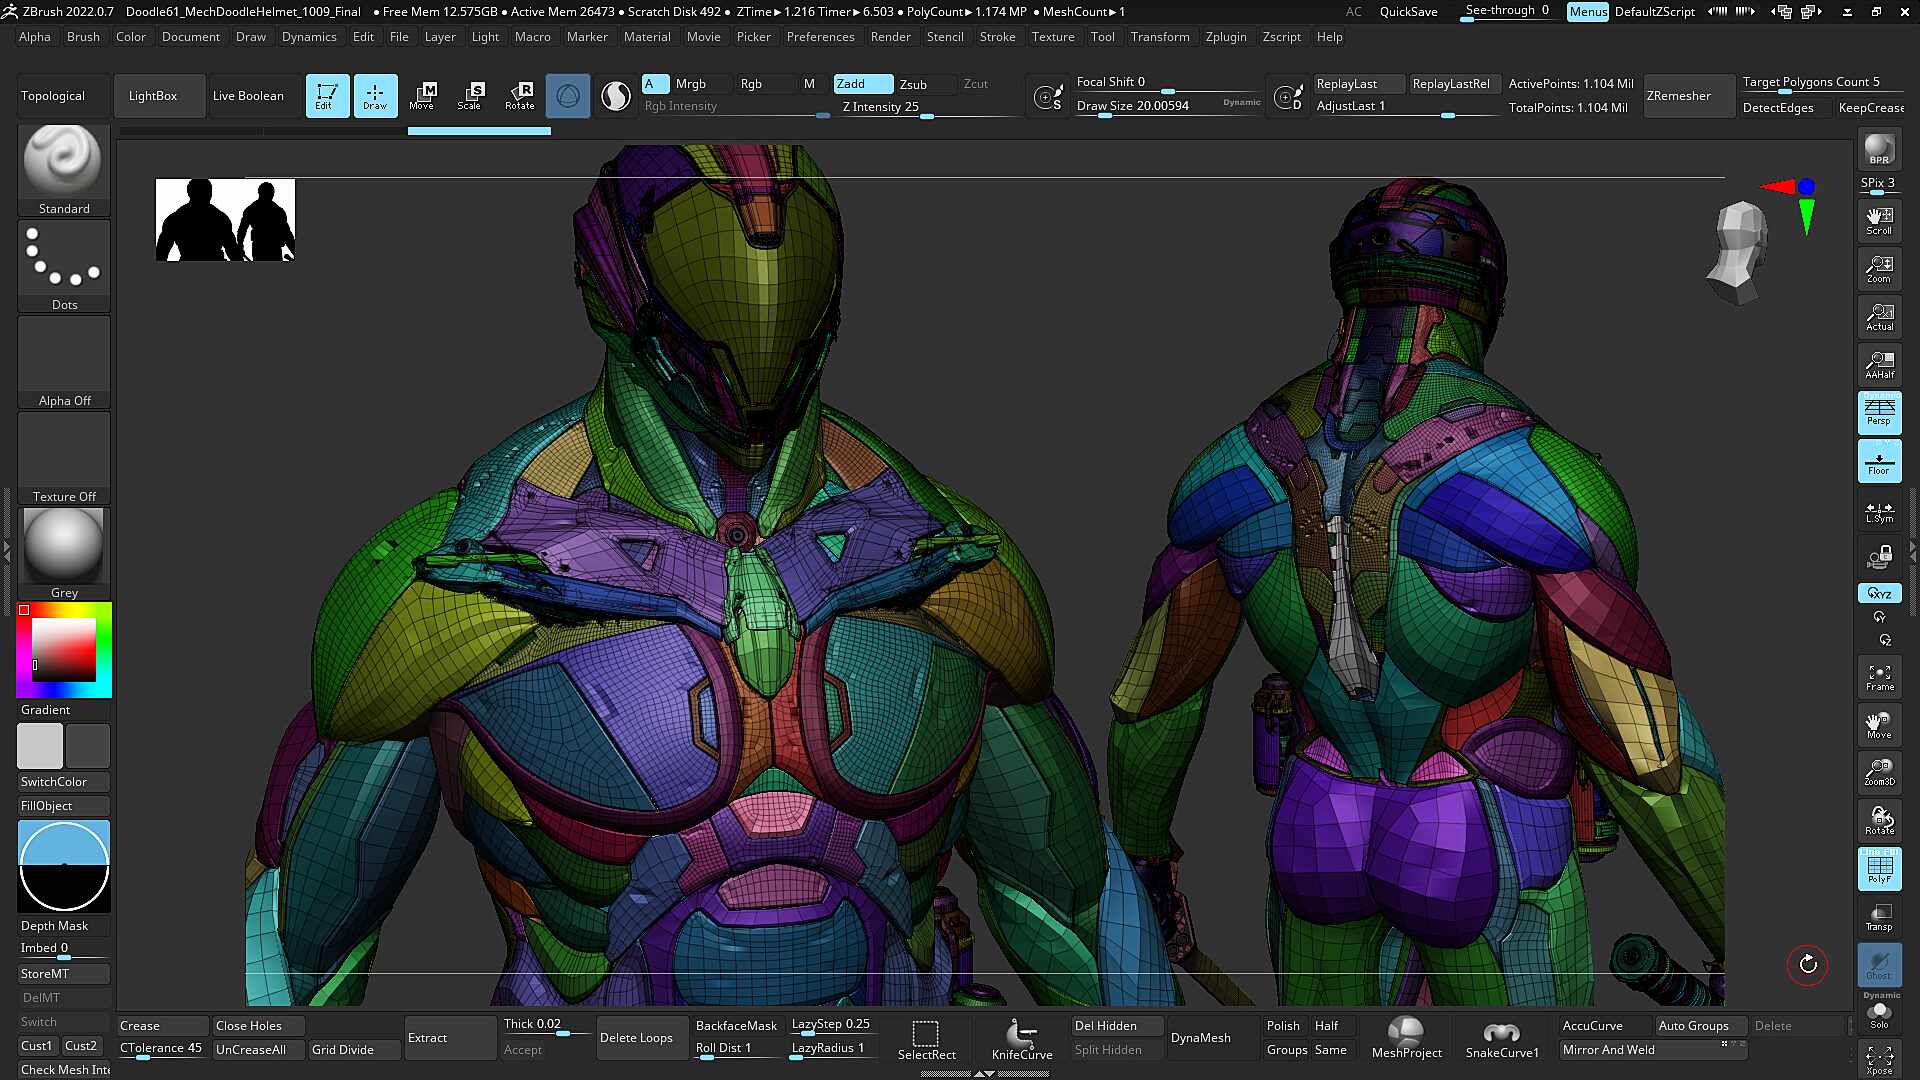Toggle Persp perspective mode

coord(1879,412)
